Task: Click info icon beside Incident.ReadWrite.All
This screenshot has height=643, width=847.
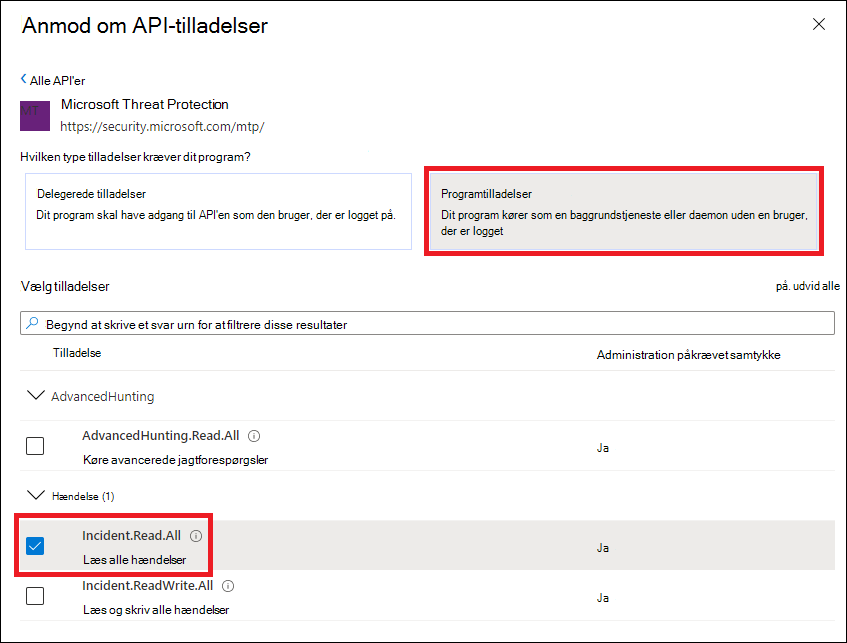Action: (x=228, y=586)
